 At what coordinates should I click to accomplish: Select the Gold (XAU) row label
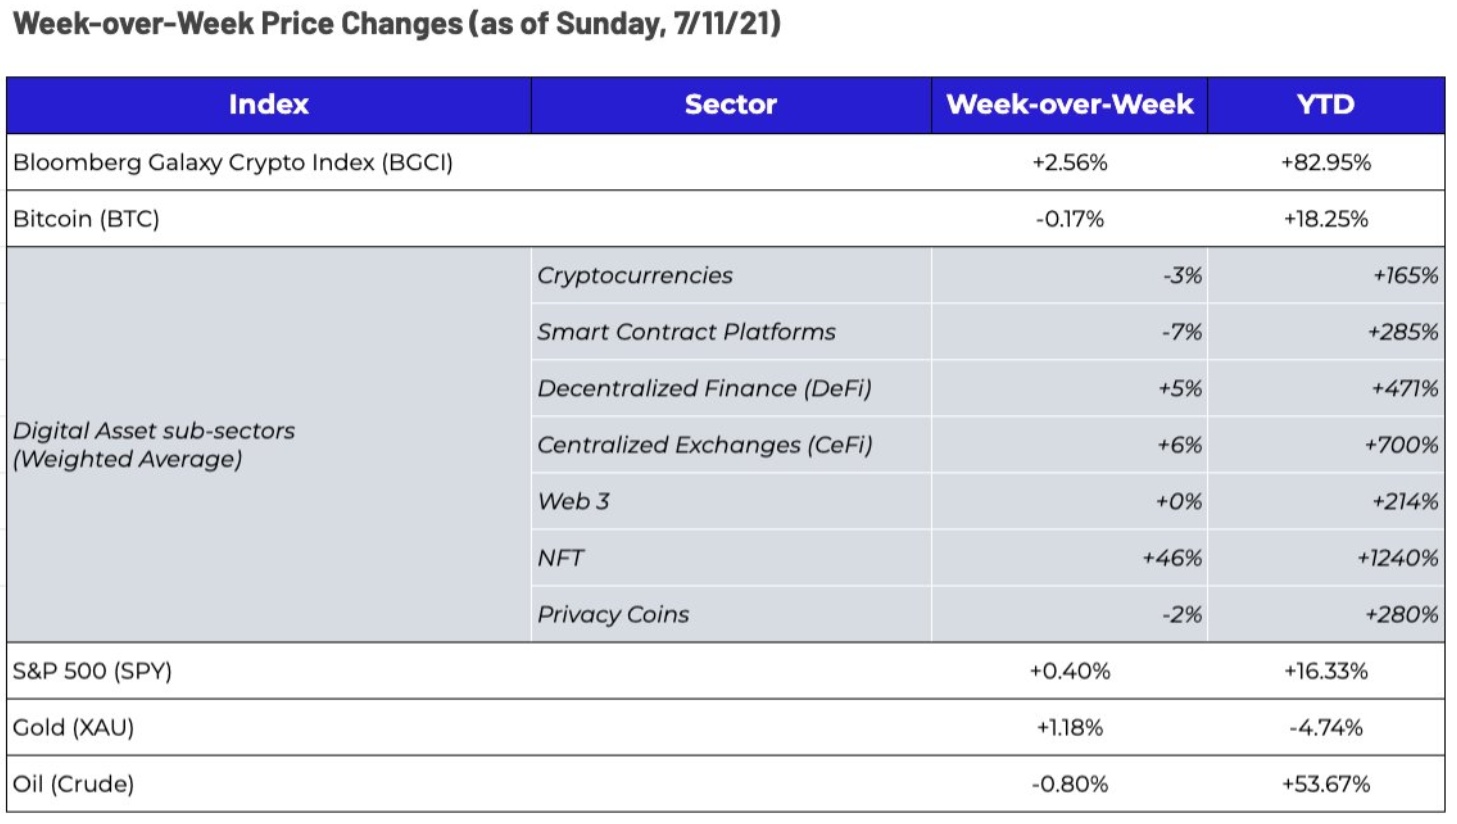click(73, 727)
